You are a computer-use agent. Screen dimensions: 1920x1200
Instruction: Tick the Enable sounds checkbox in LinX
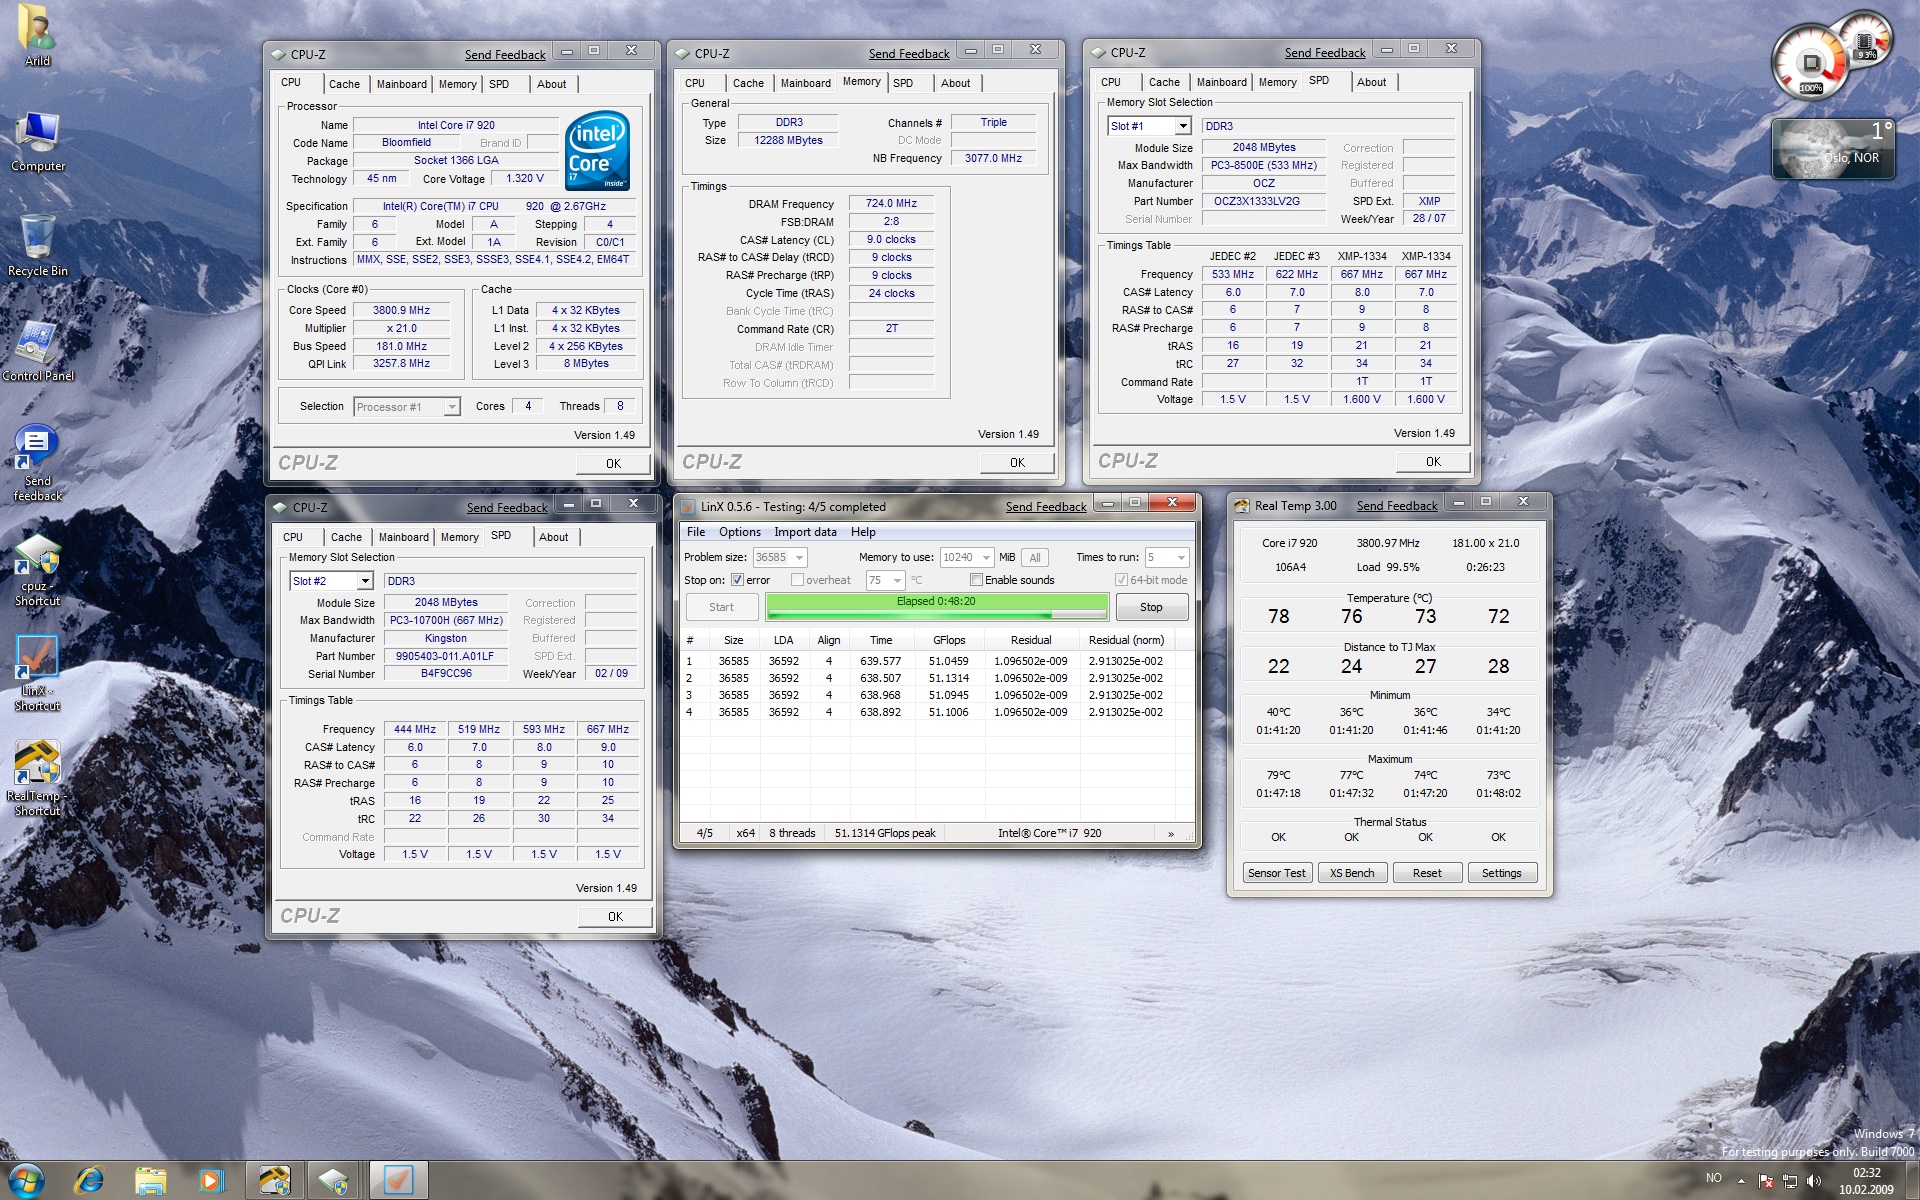pos(976,580)
